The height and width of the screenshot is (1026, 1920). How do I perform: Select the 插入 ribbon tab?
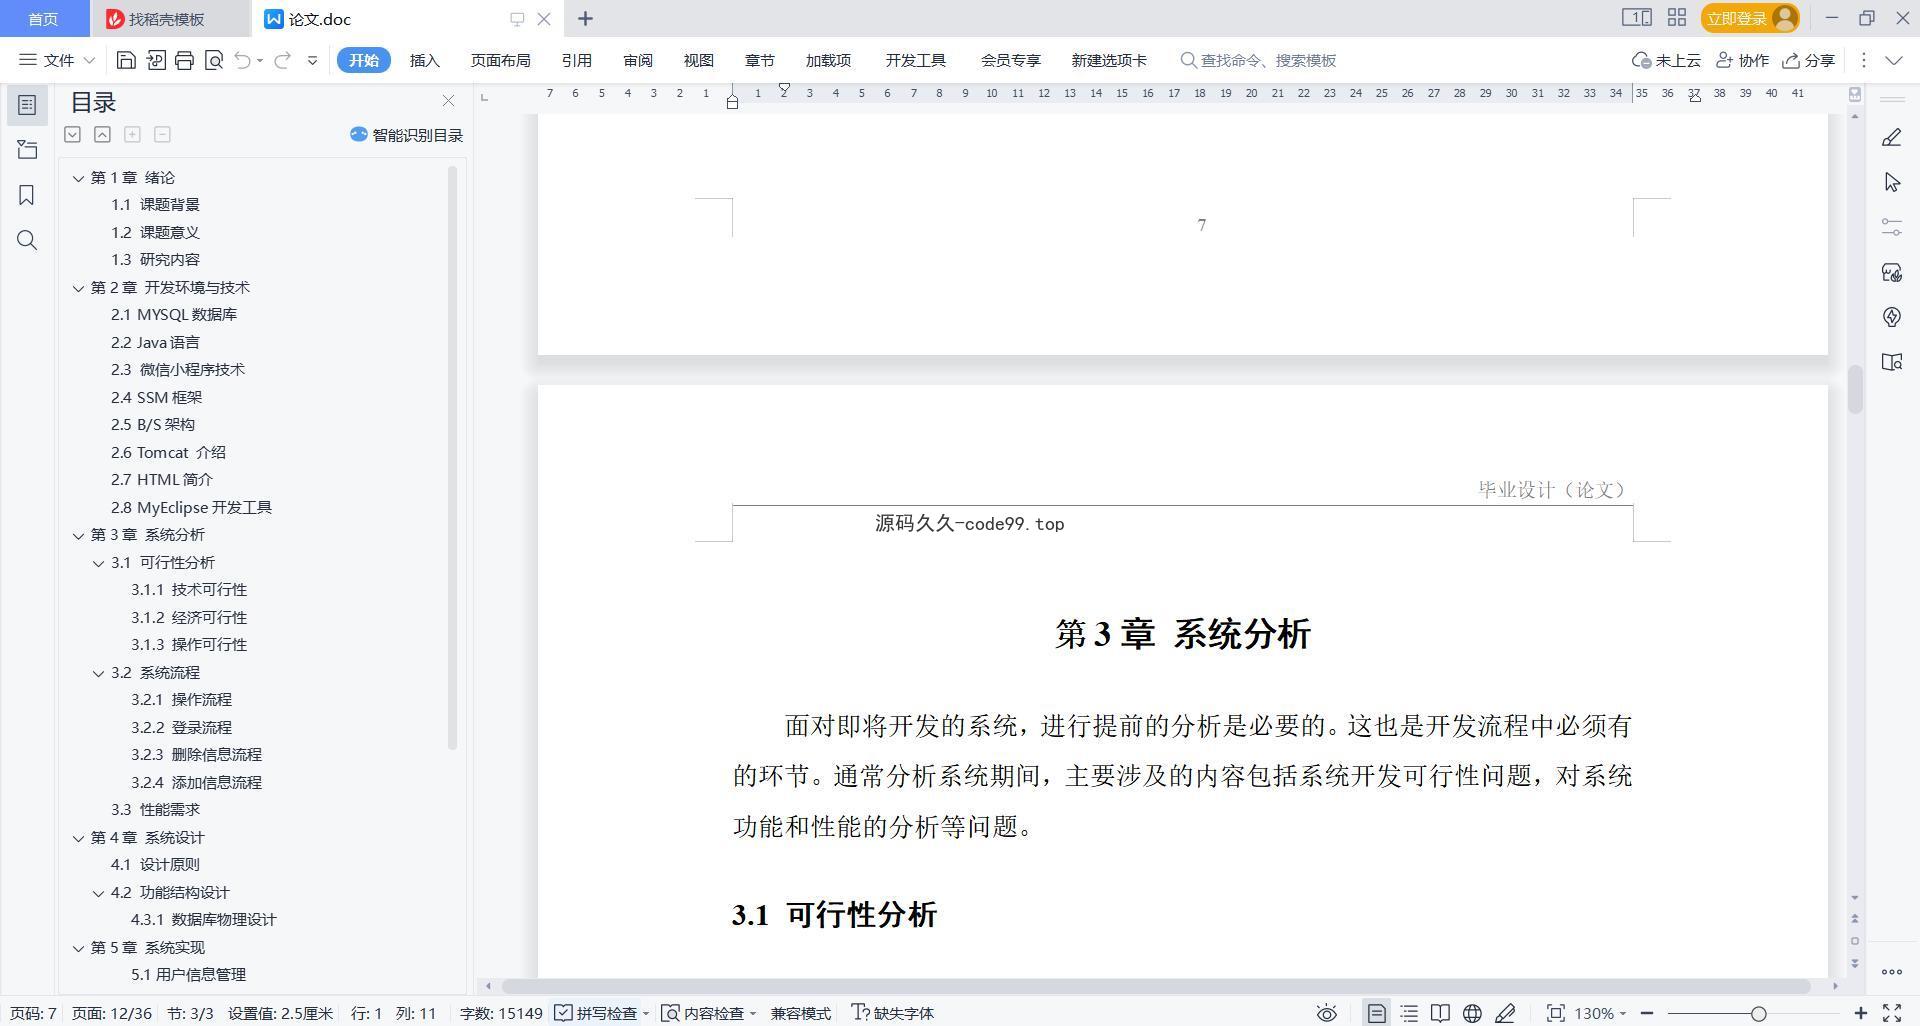424,60
